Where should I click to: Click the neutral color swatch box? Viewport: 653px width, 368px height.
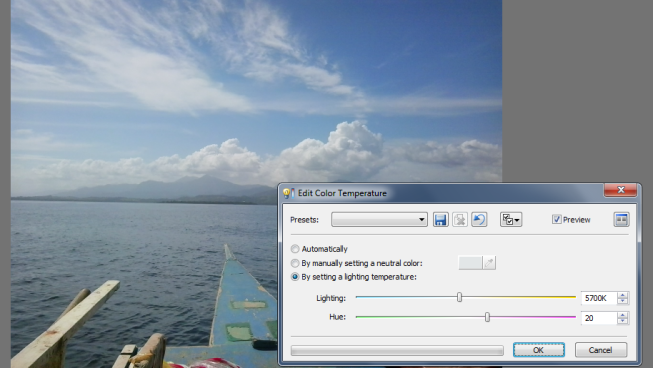tap(470, 263)
